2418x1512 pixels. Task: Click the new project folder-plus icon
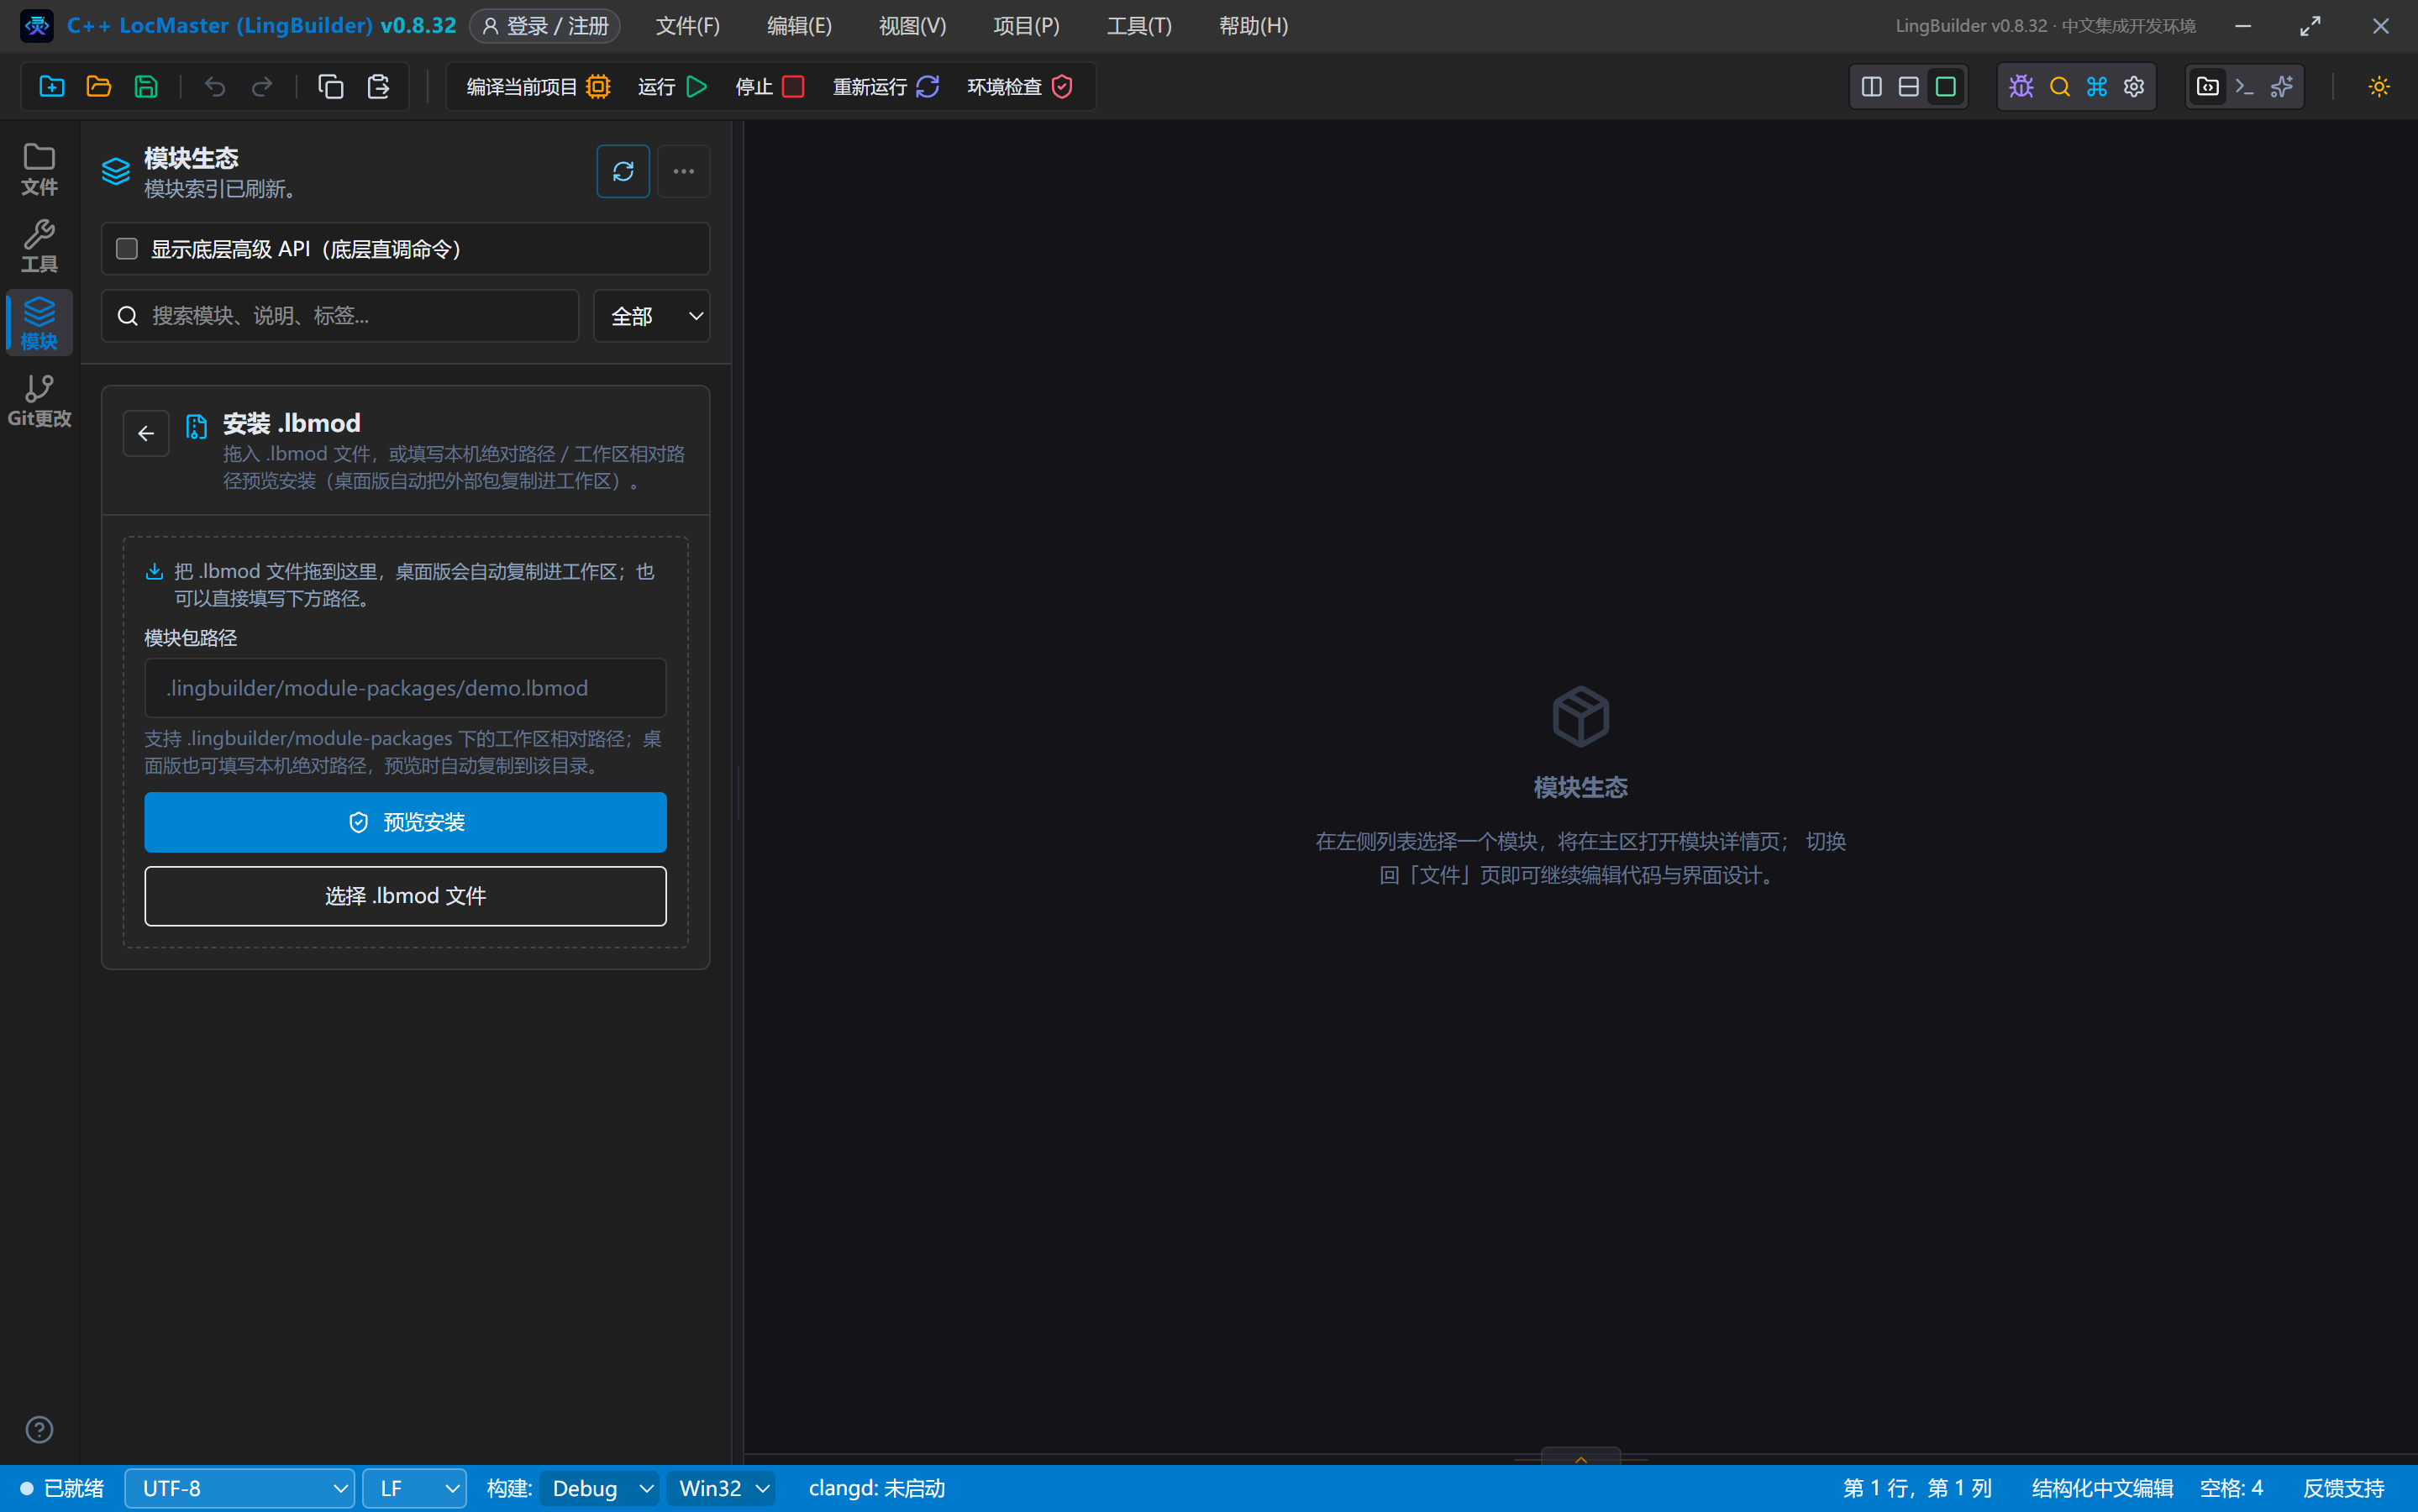click(x=52, y=87)
